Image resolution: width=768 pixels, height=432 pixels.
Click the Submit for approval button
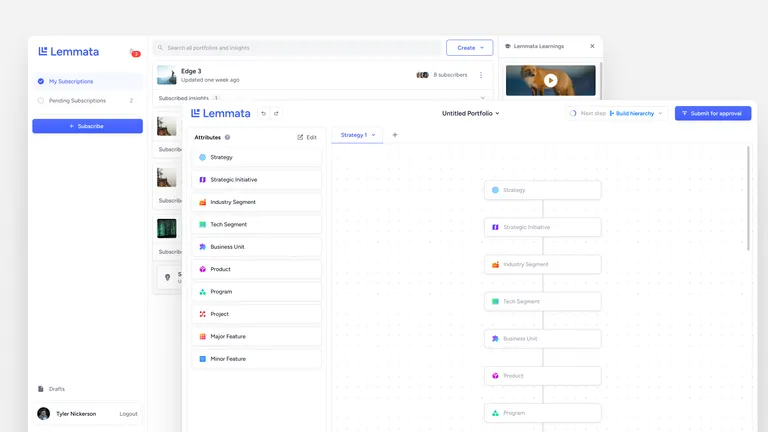click(x=712, y=113)
